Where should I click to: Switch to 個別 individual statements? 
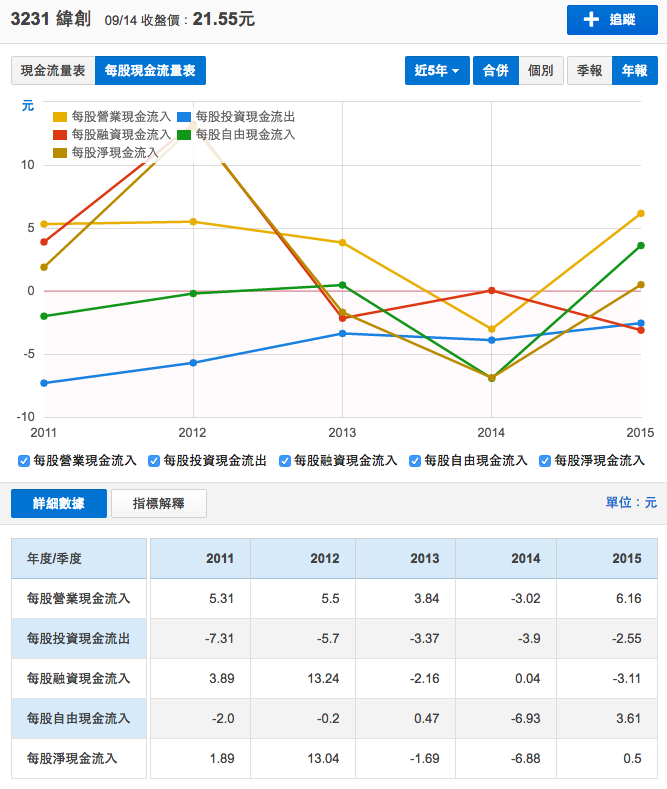541,70
